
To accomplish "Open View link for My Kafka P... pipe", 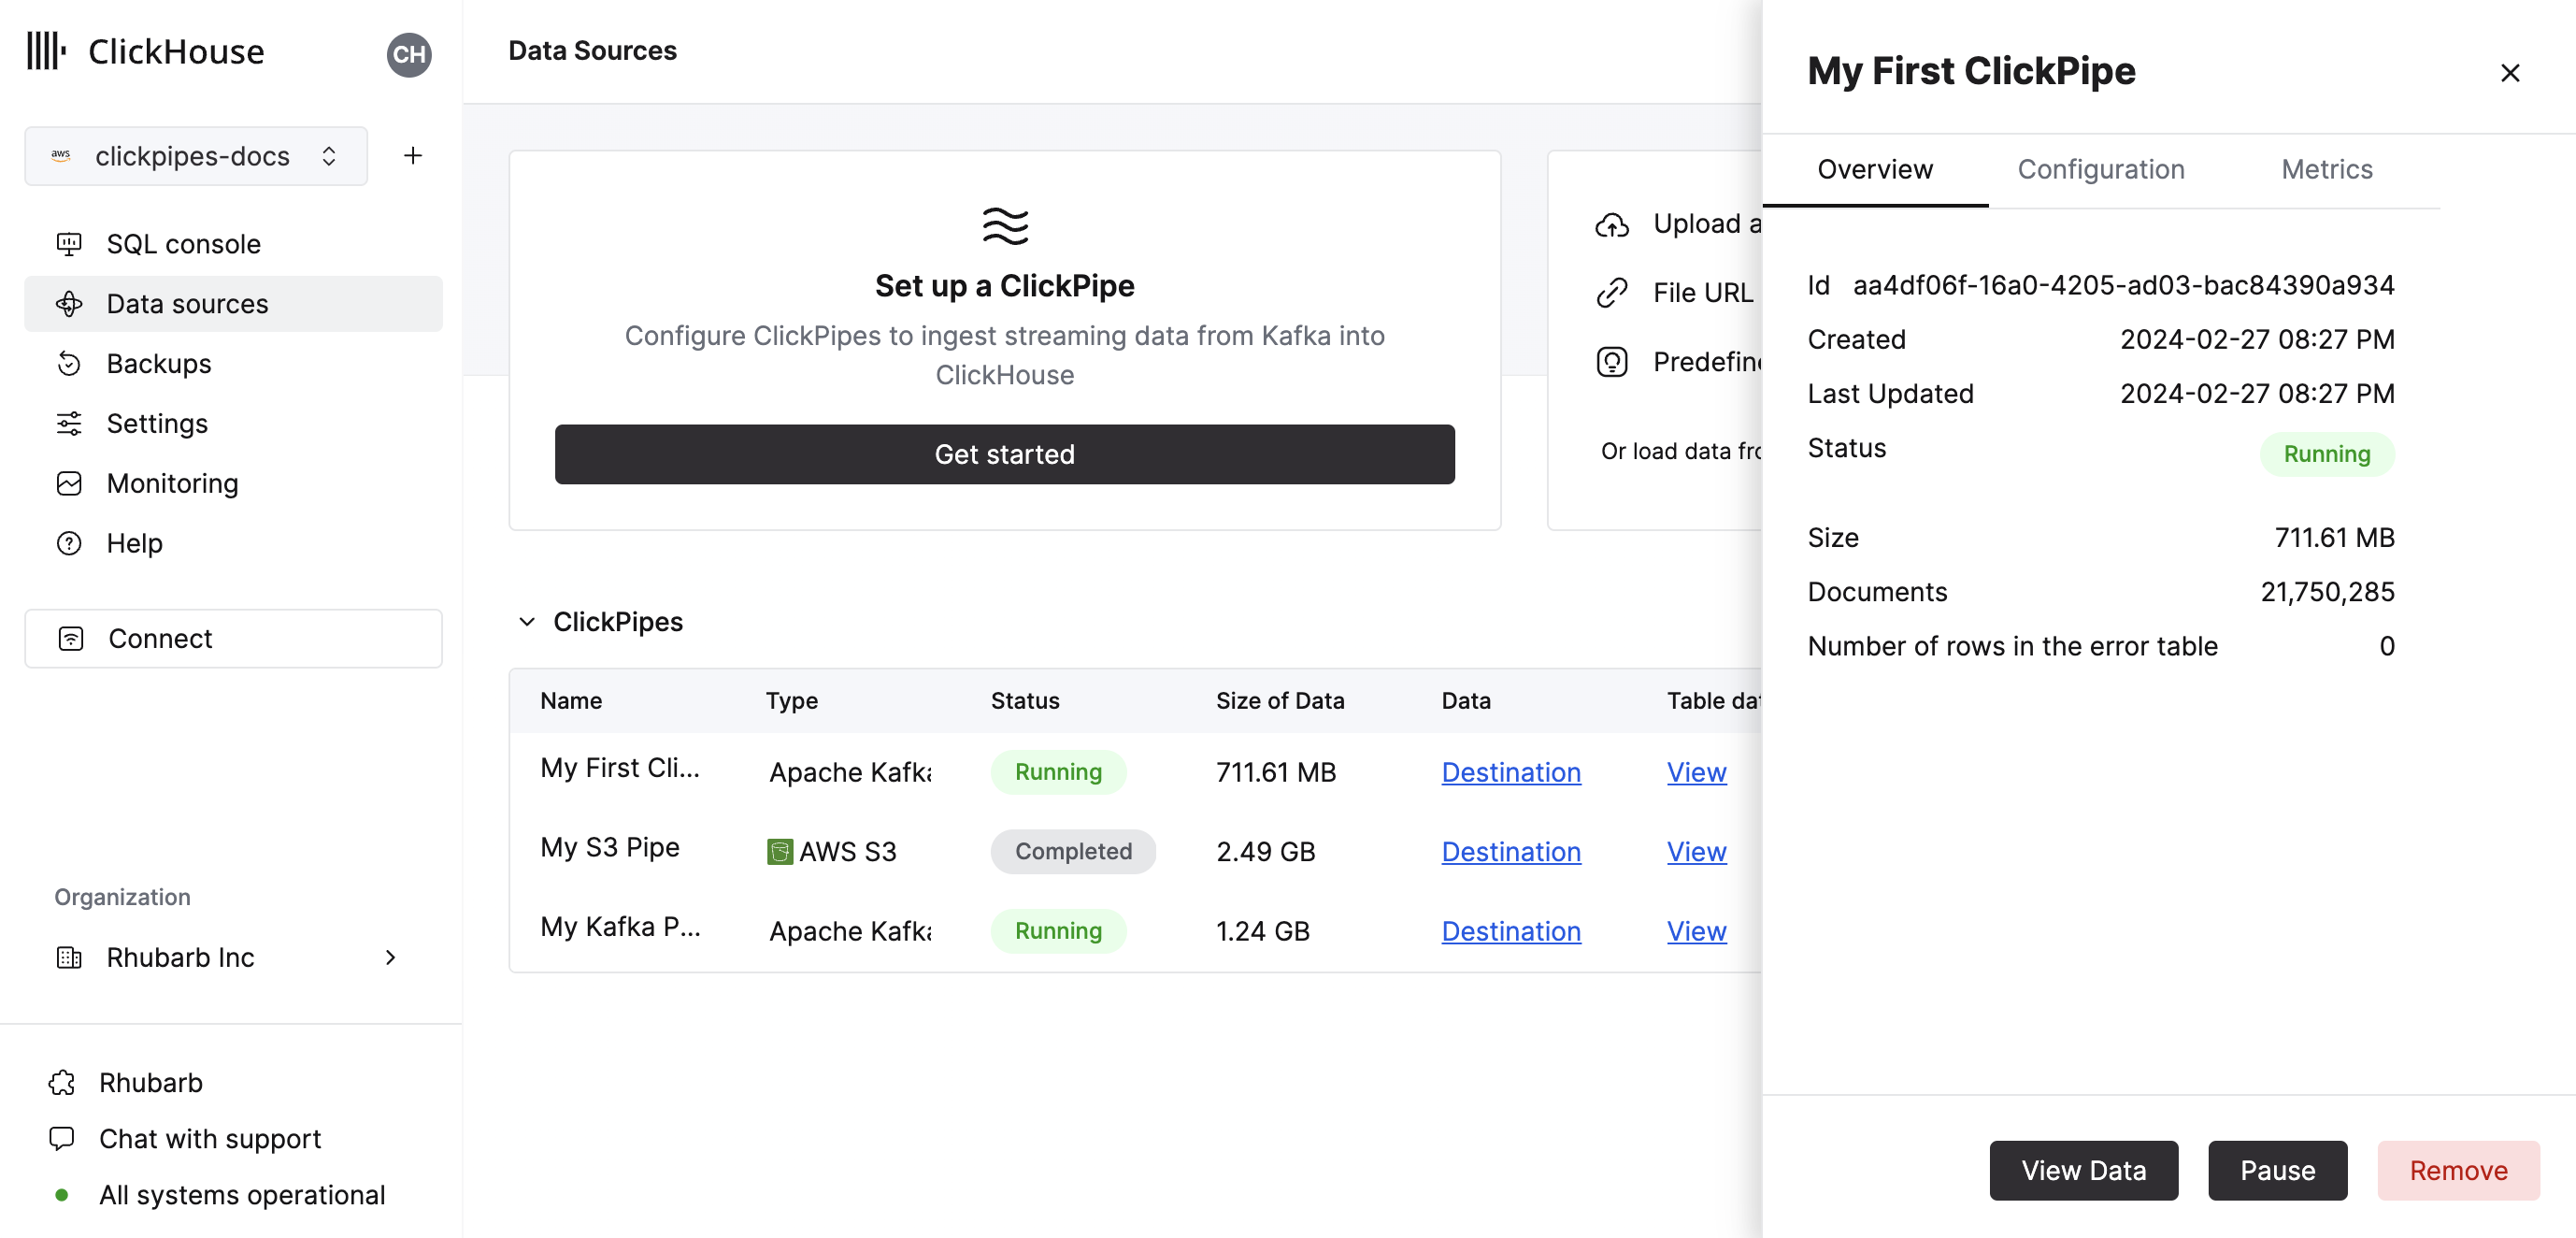I will point(1697,928).
